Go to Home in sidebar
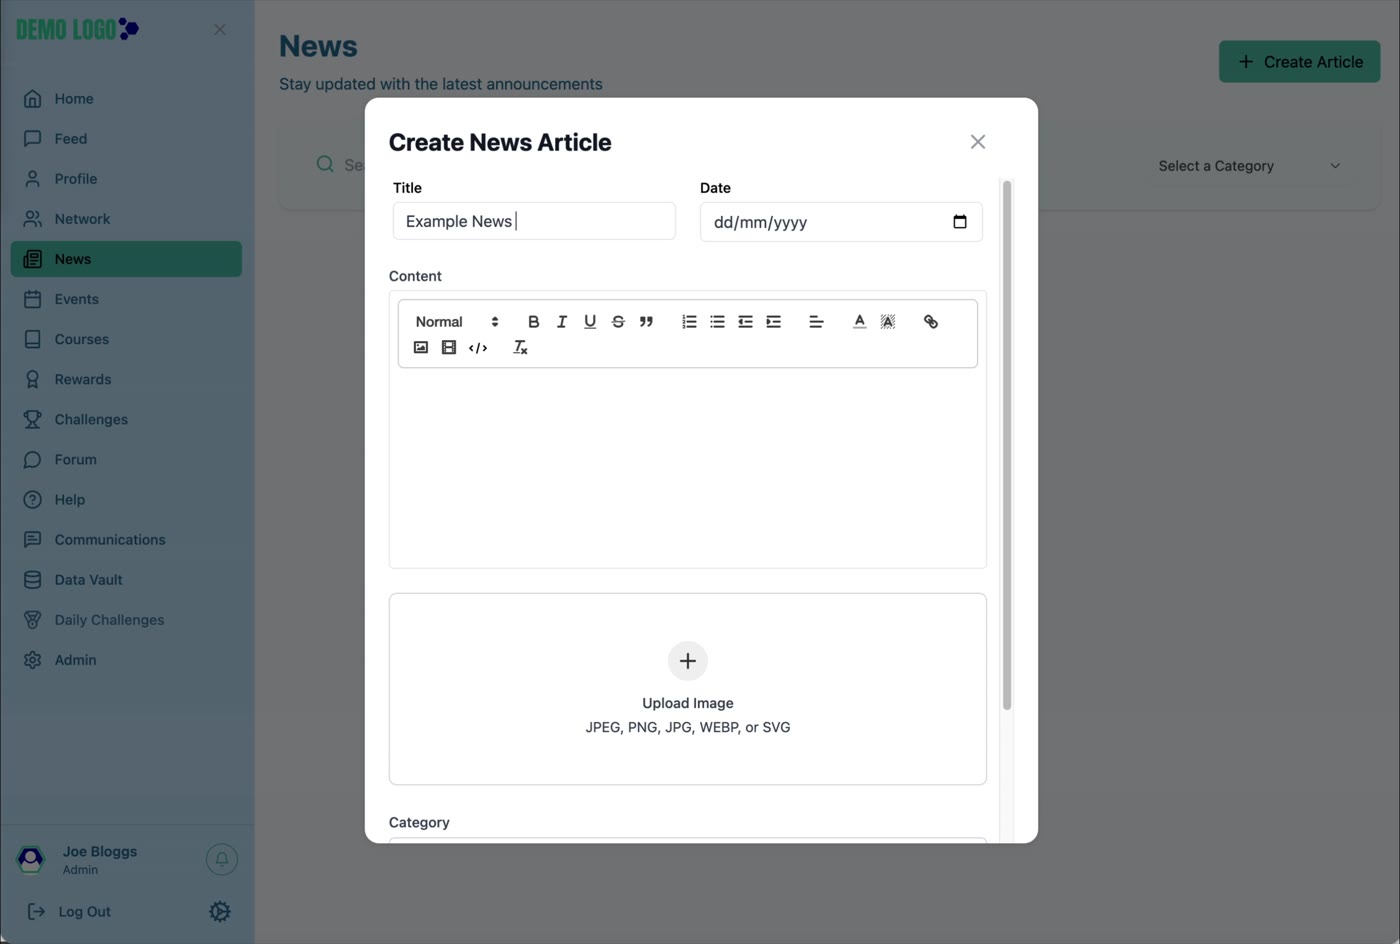 click(x=126, y=99)
